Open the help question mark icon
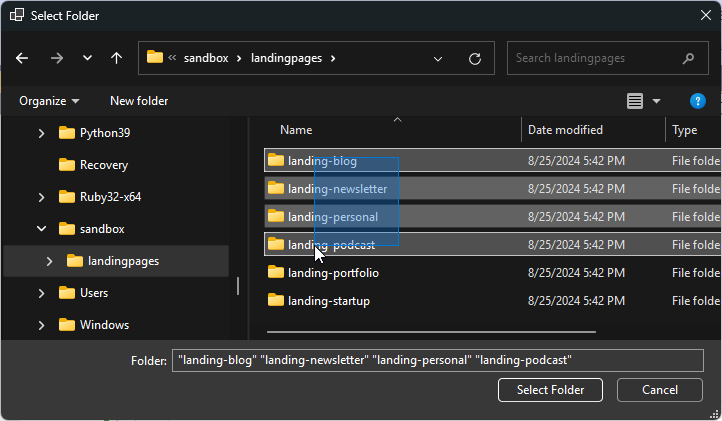722x421 pixels. point(698,101)
